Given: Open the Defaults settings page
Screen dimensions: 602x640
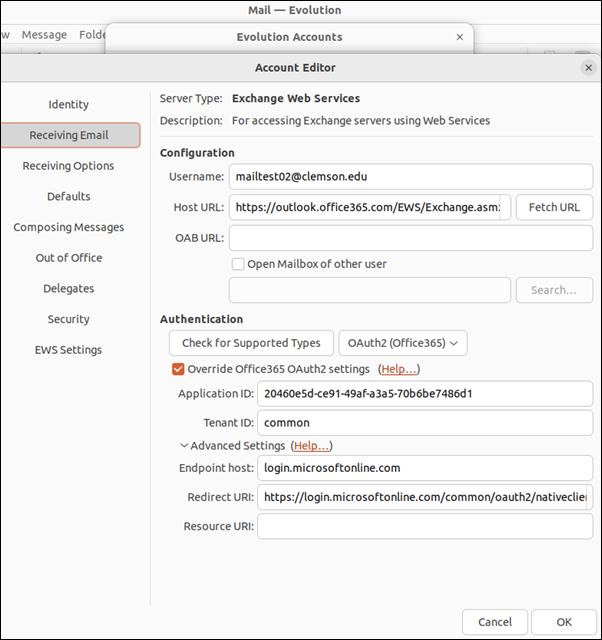Looking at the screenshot, I should pyautogui.click(x=69, y=197).
